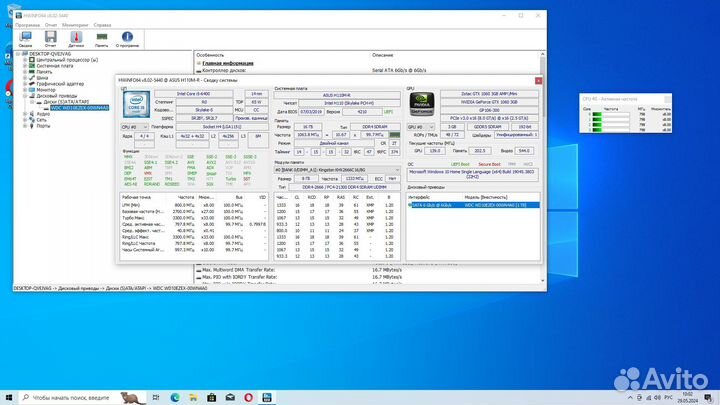The image size is (720, 405).
Task: Expand the Сеть tree node
Action: 25,119
